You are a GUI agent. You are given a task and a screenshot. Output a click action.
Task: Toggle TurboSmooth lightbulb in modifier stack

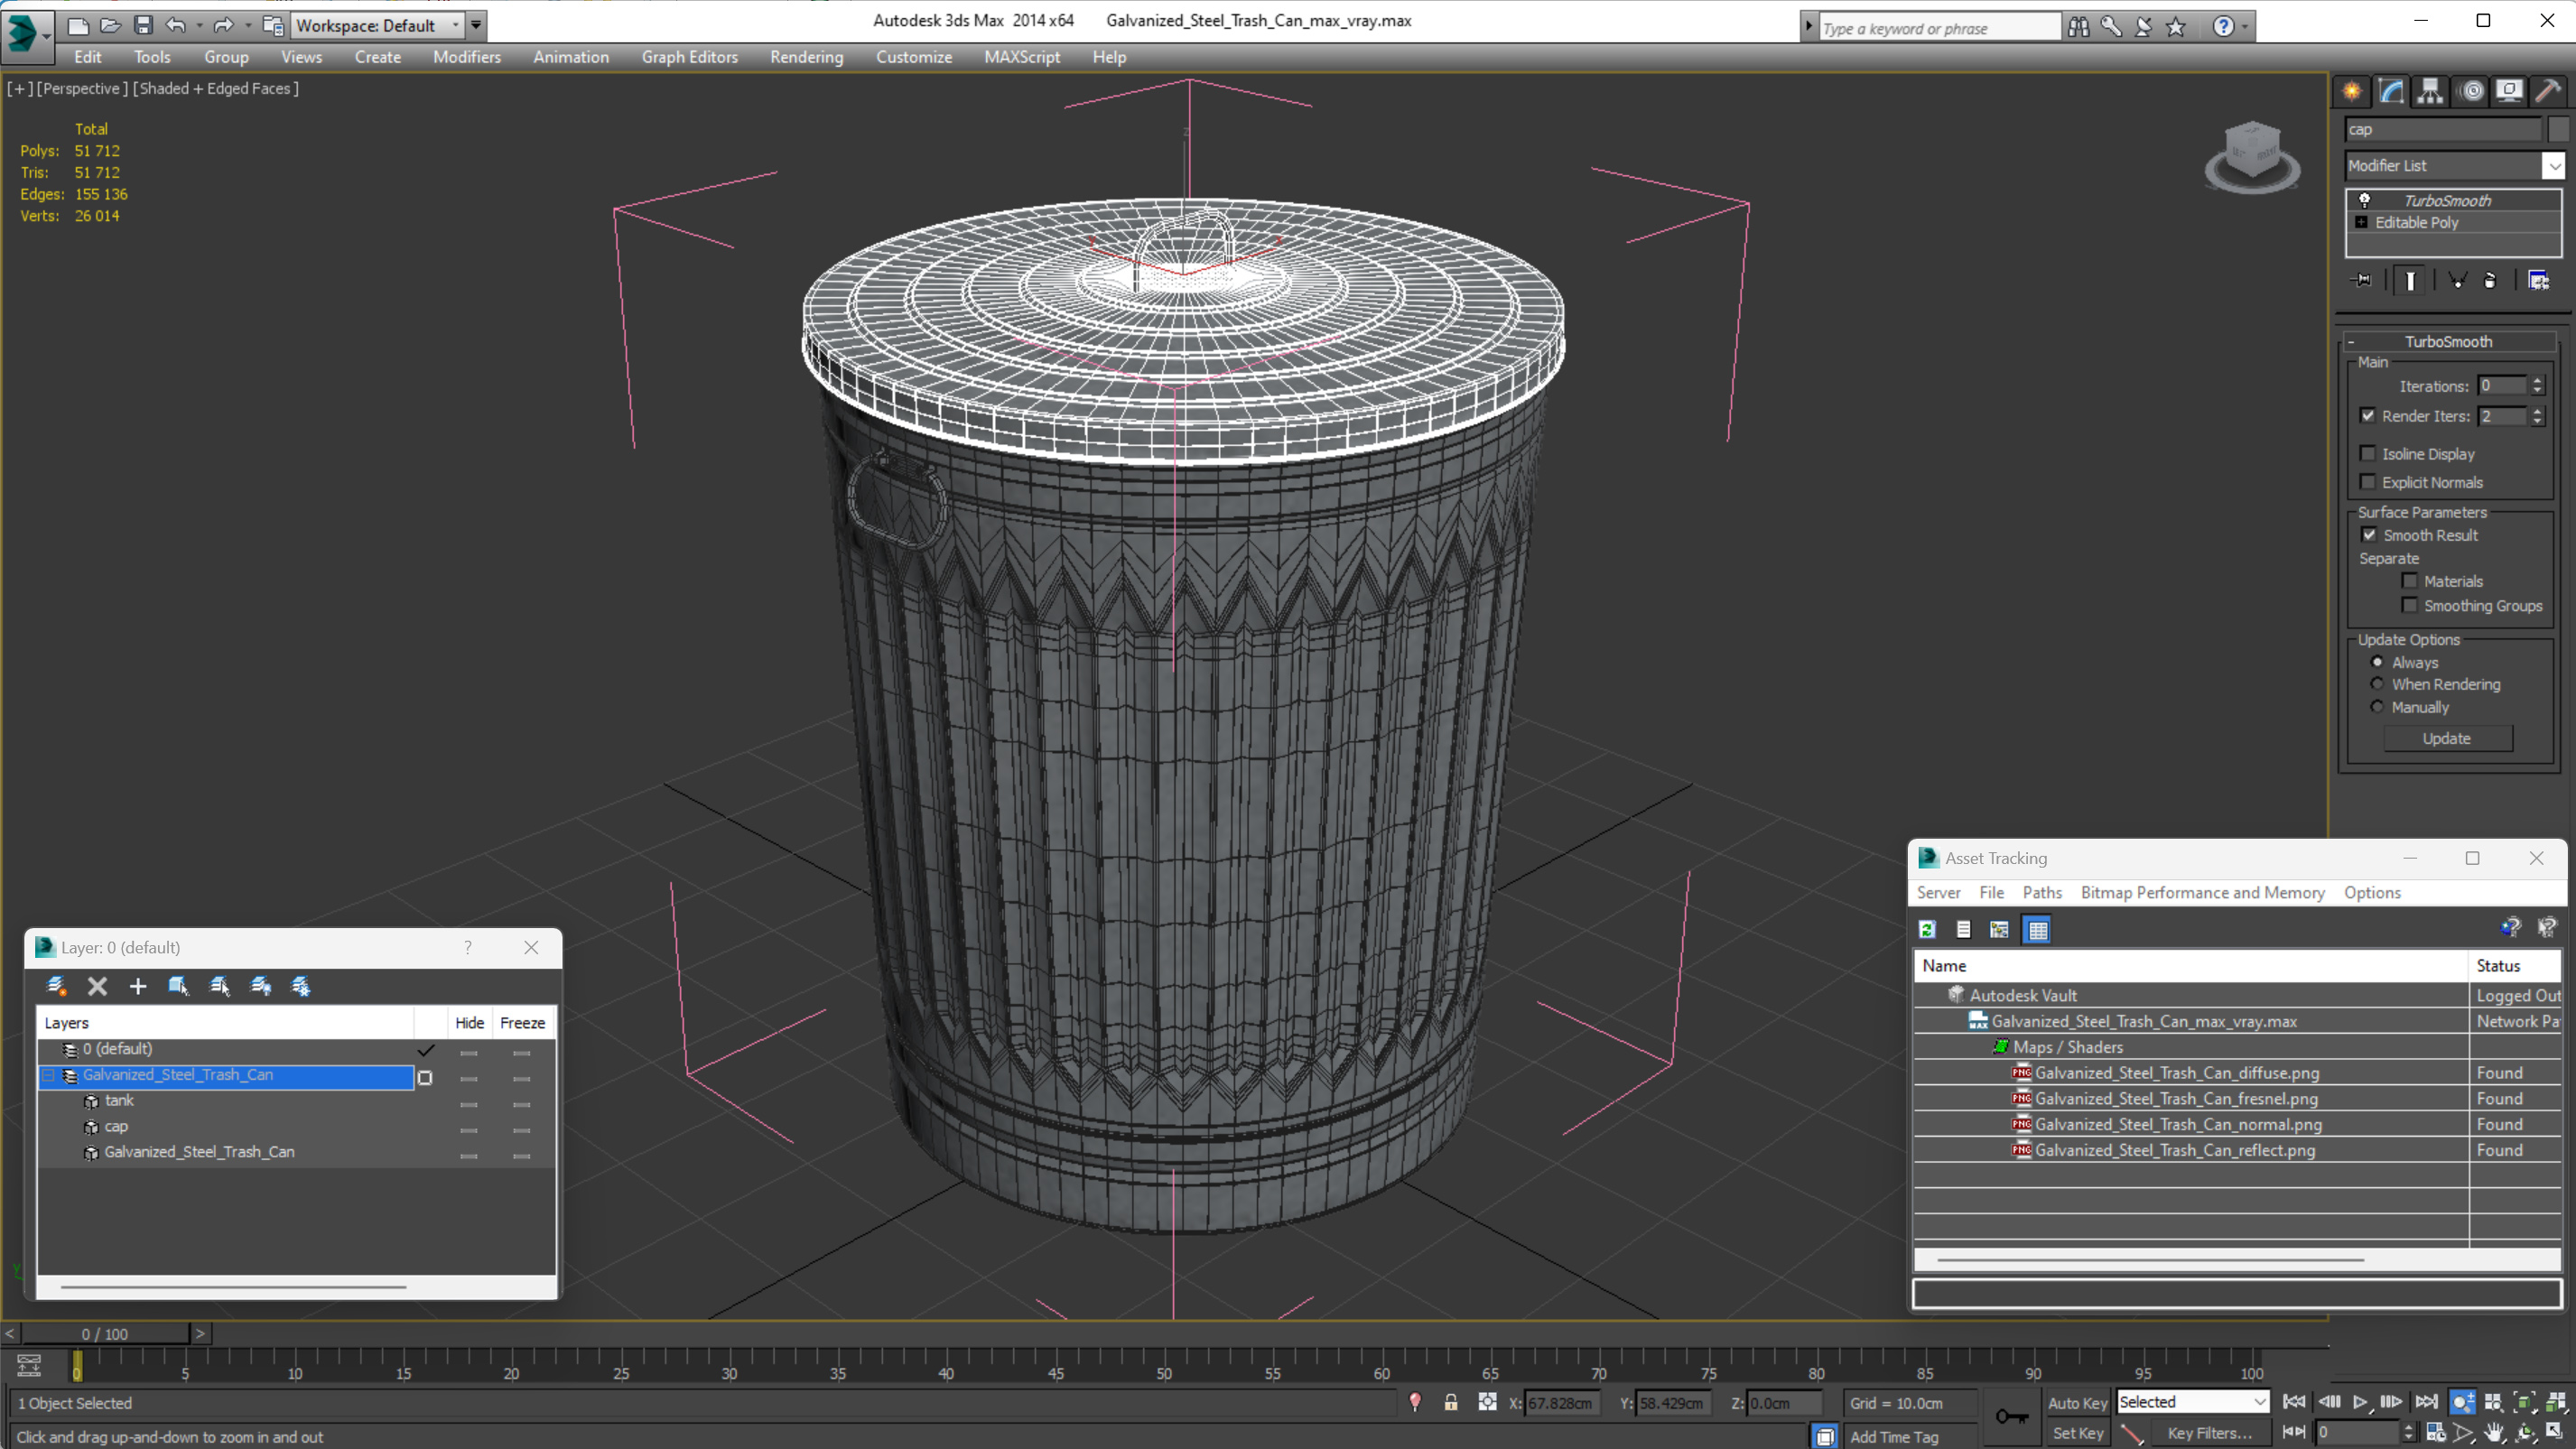[x=2364, y=200]
